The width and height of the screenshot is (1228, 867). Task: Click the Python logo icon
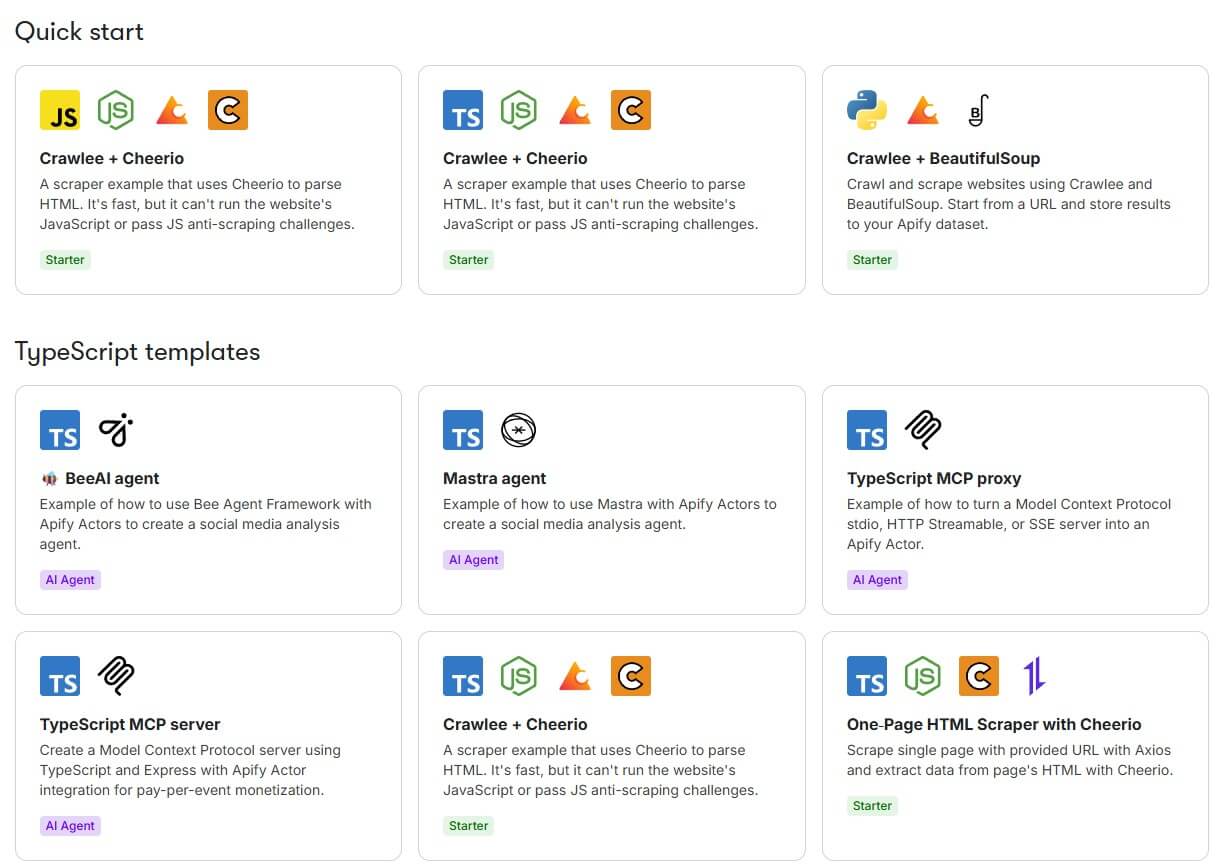(x=867, y=110)
